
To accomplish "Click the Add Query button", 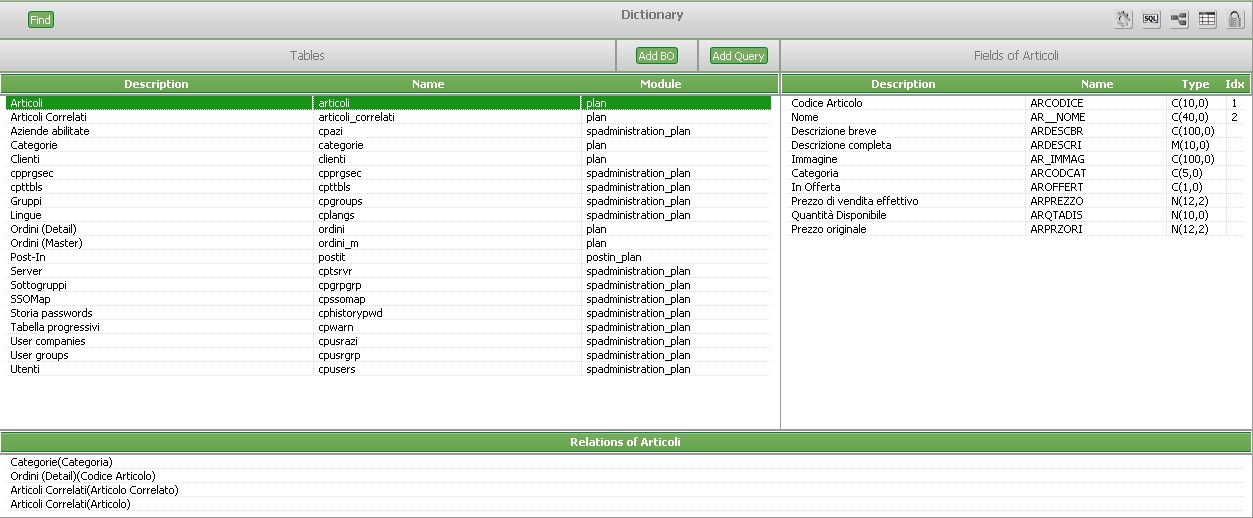I will [738, 56].
